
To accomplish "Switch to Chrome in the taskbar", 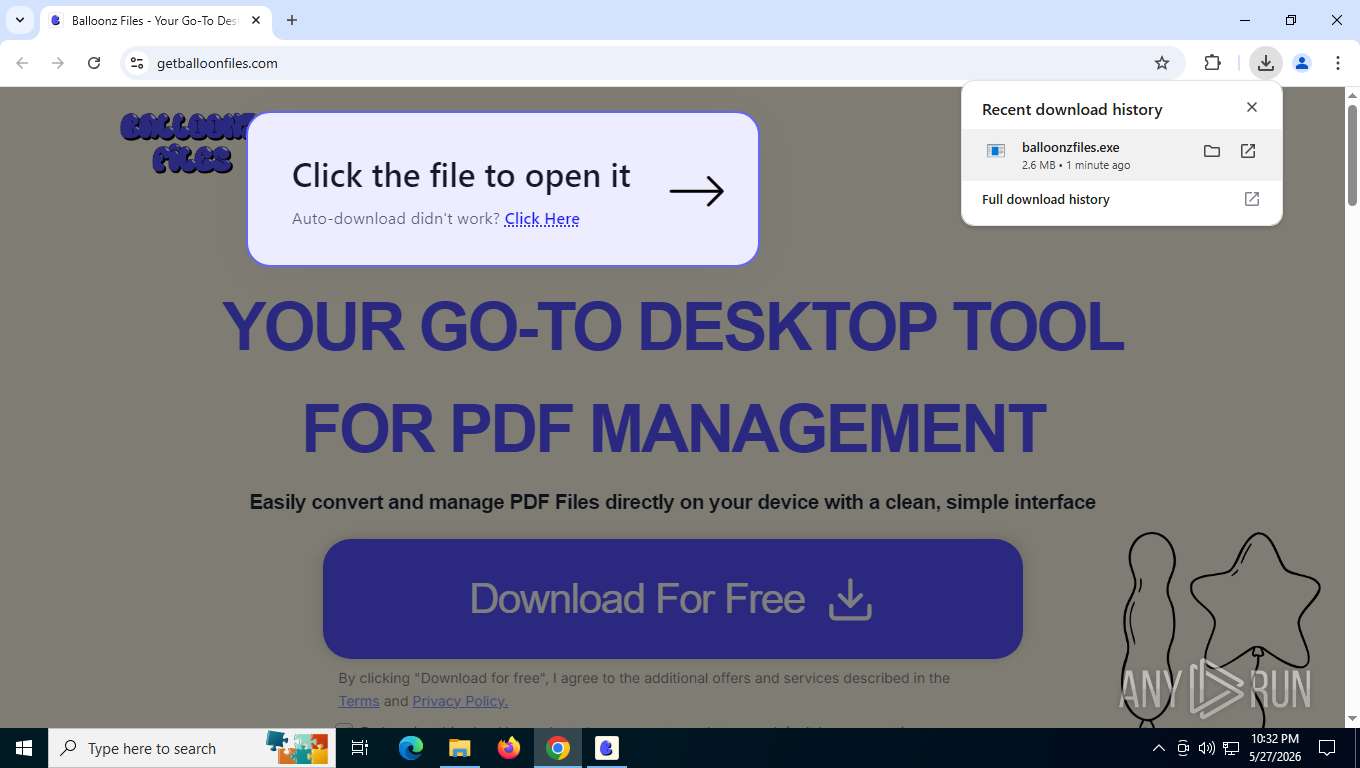I will 558,748.
